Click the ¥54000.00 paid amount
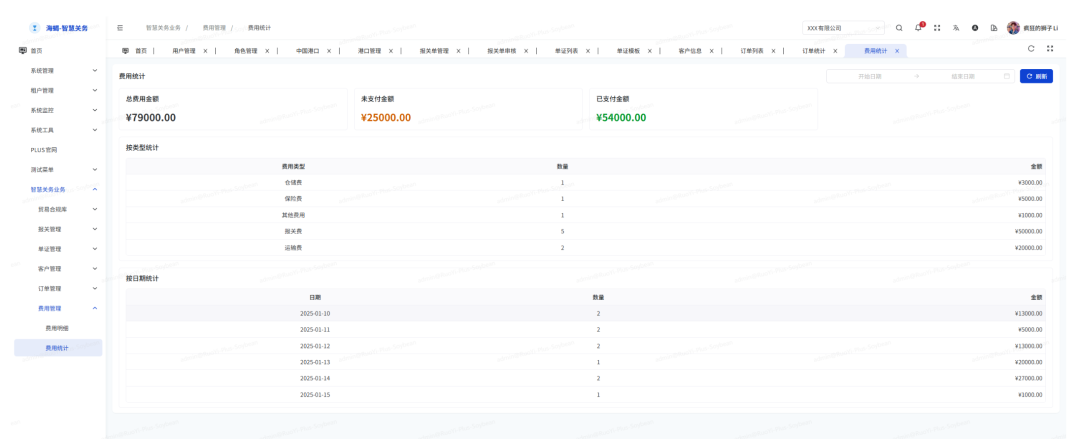The width and height of the screenshot is (1080, 439). (x=621, y=118)
